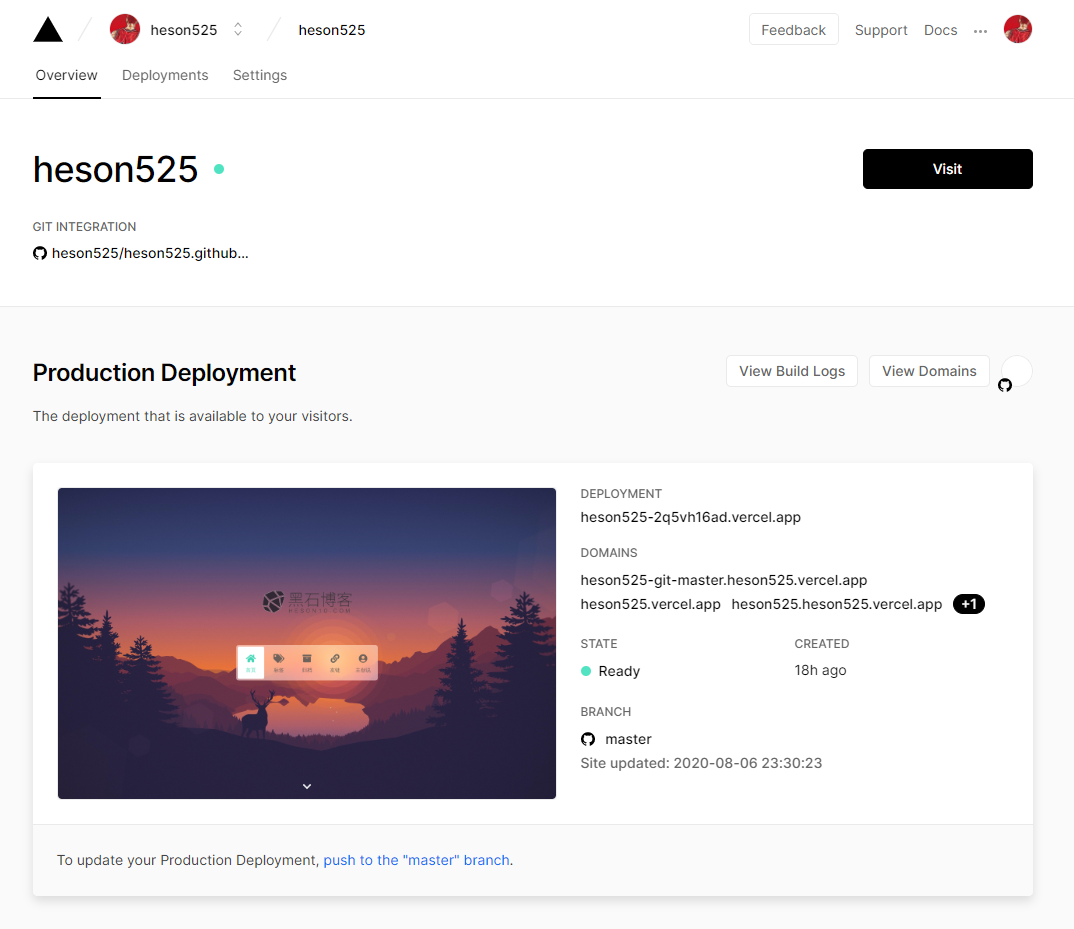Open the user profile avatar menu
The height and width of the screenshot is (929, 1074).
[1018, 29]
